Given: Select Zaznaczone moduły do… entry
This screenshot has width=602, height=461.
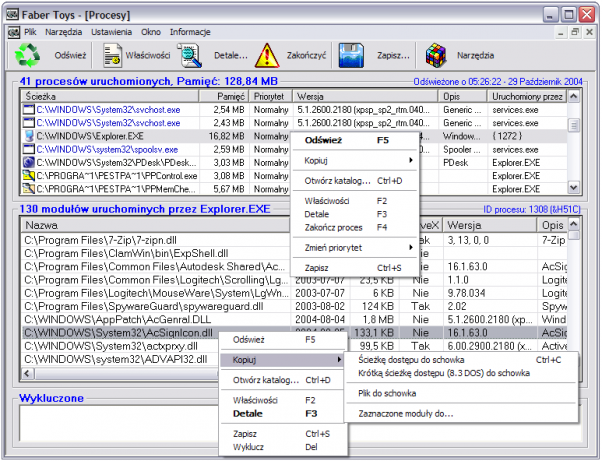Looking at the screenshot, I should click(461, 414).
